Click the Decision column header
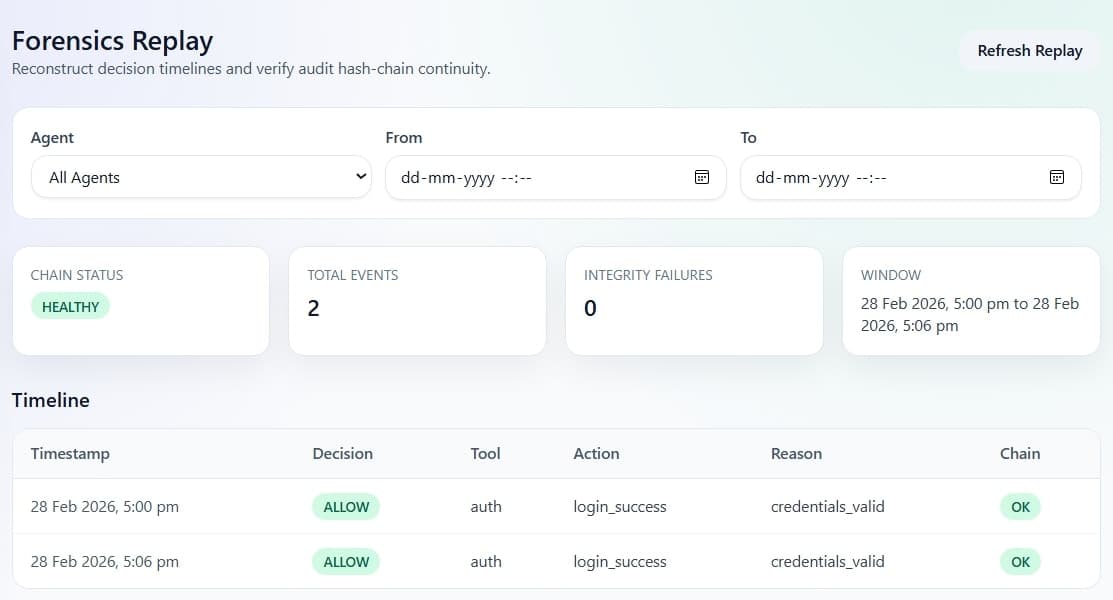1113x600 pixels. [342, 453]
